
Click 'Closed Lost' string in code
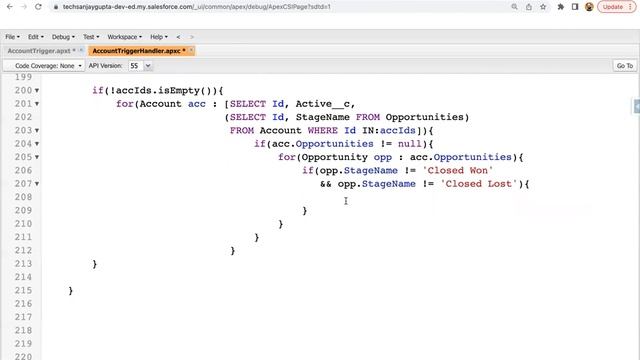[x=478, y=184]
